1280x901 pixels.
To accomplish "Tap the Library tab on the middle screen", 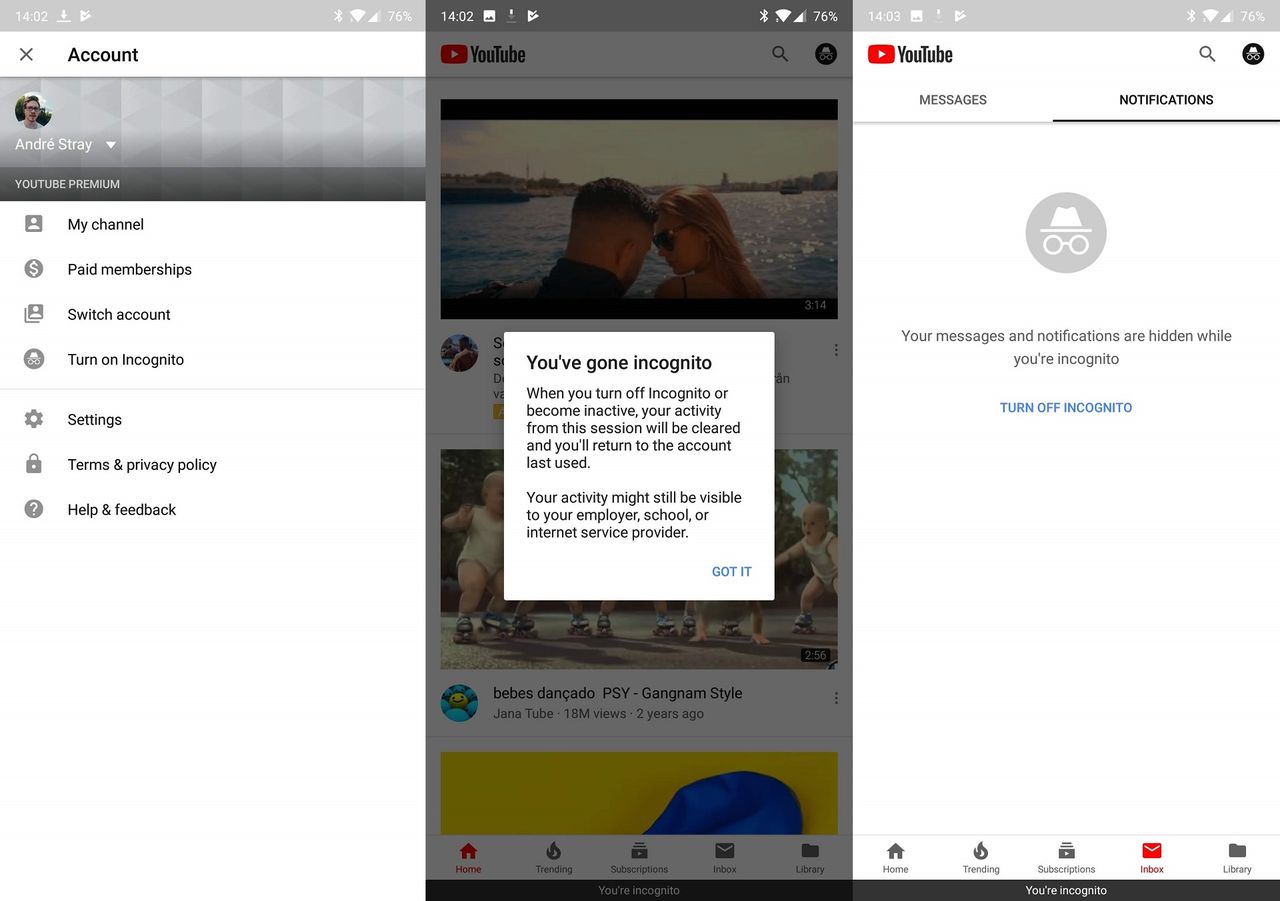I will pyautogui.click(x=810, y=858).
